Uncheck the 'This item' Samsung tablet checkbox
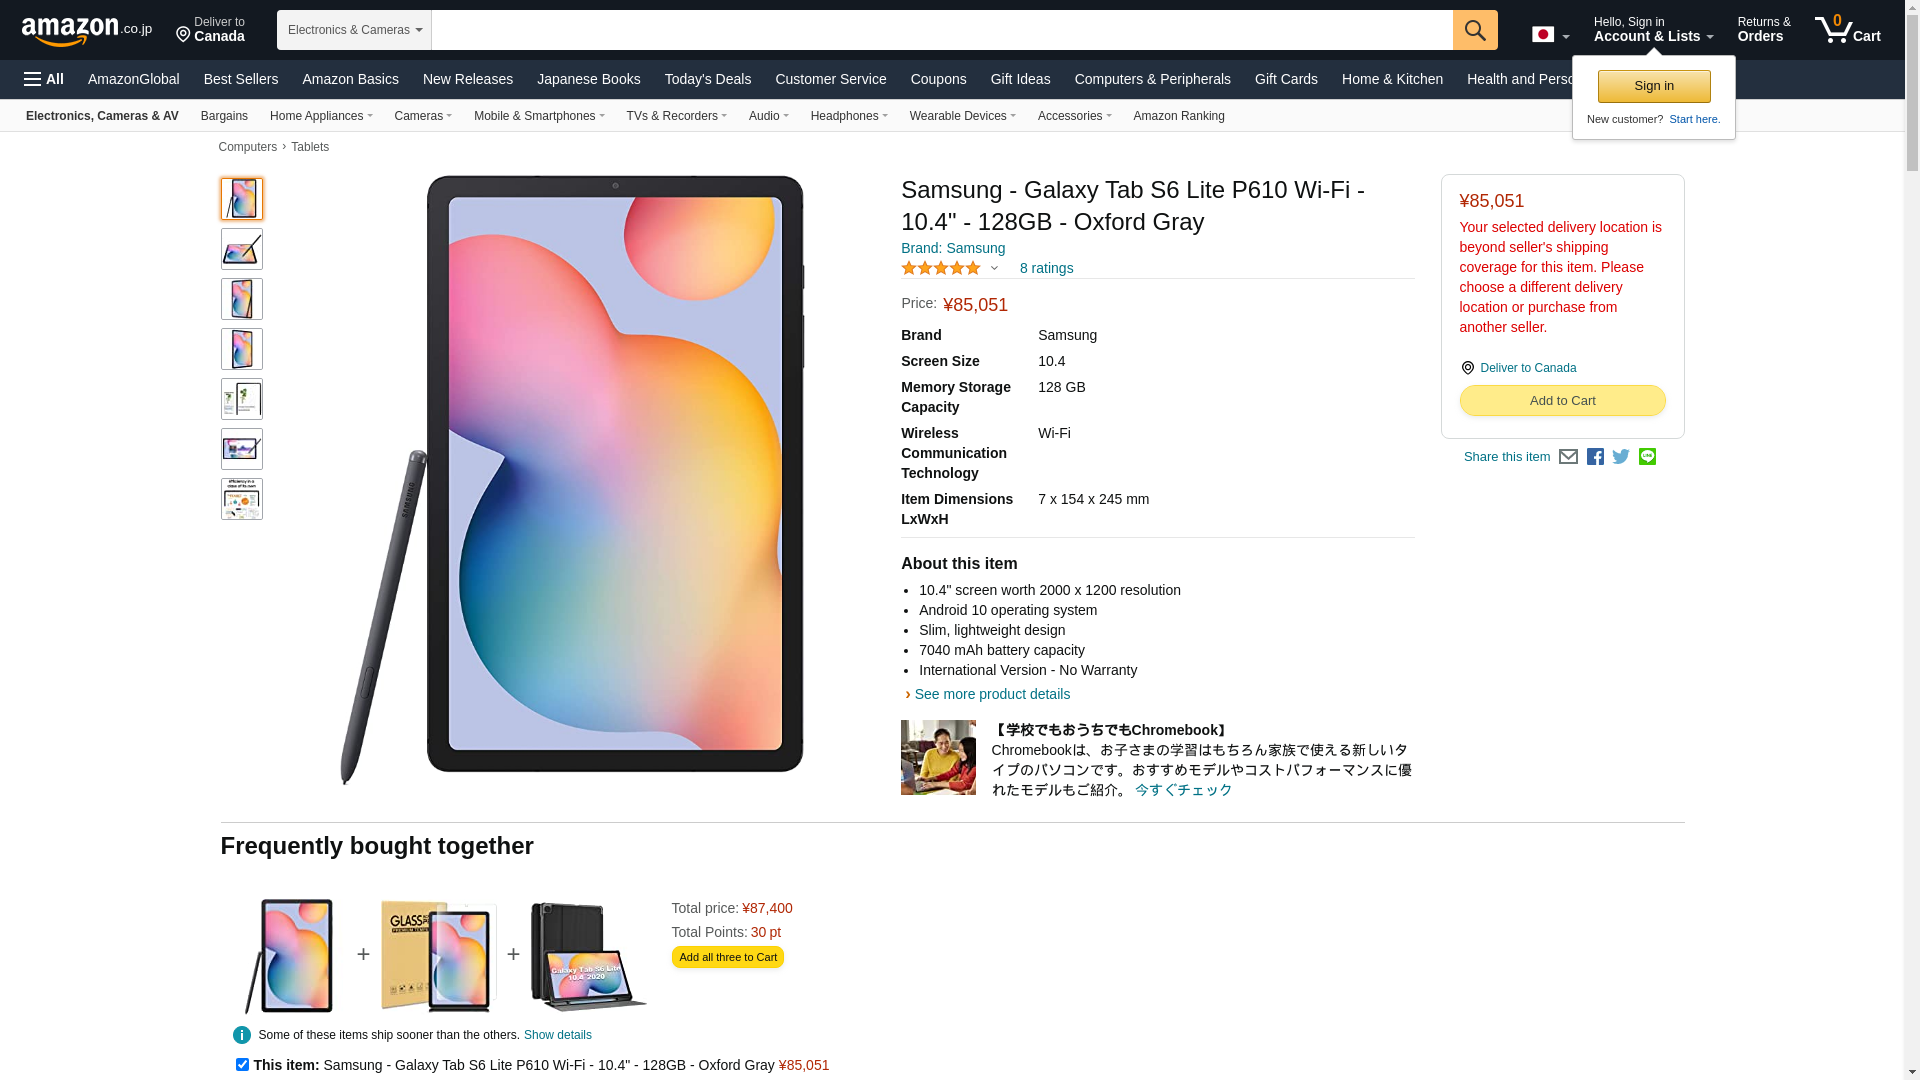 (242, 1064)
